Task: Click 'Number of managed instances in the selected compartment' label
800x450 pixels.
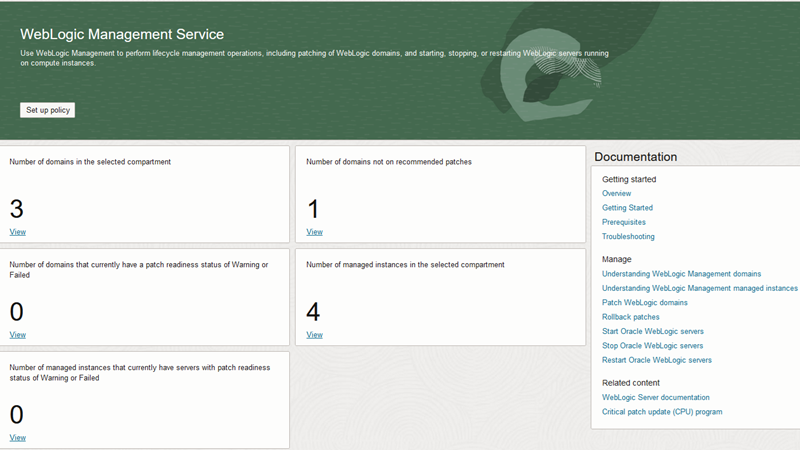Action: click(x=405, y=265)
